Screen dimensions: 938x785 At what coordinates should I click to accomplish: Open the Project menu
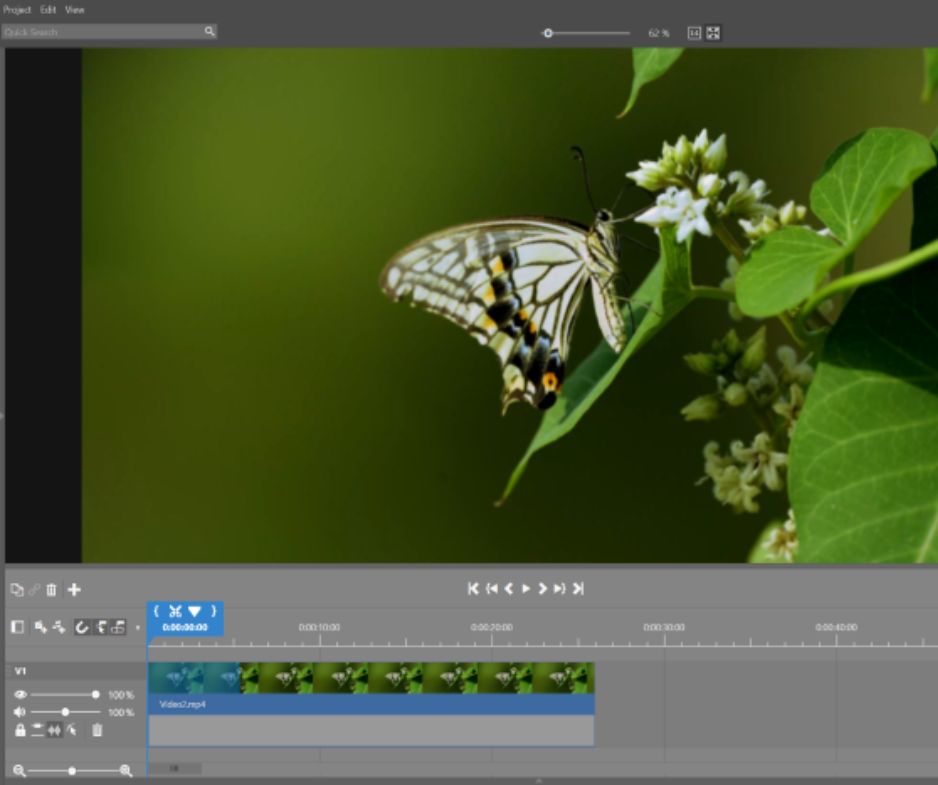point(17,9)
